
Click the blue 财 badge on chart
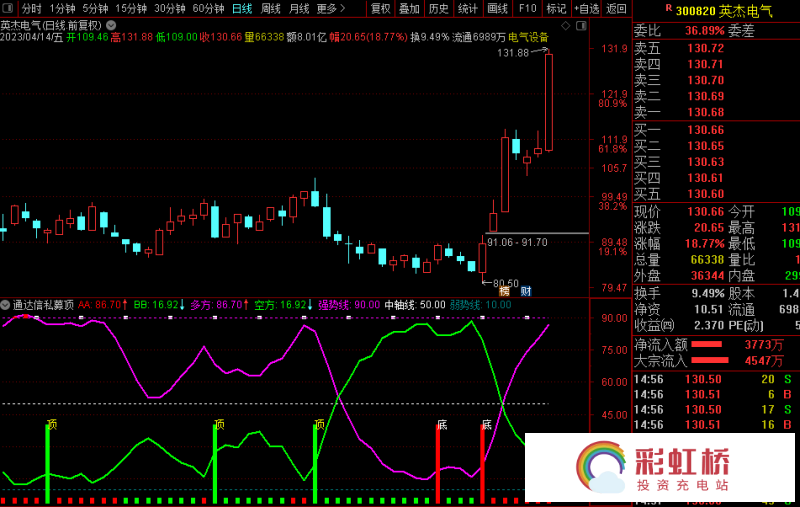point(525,291)
